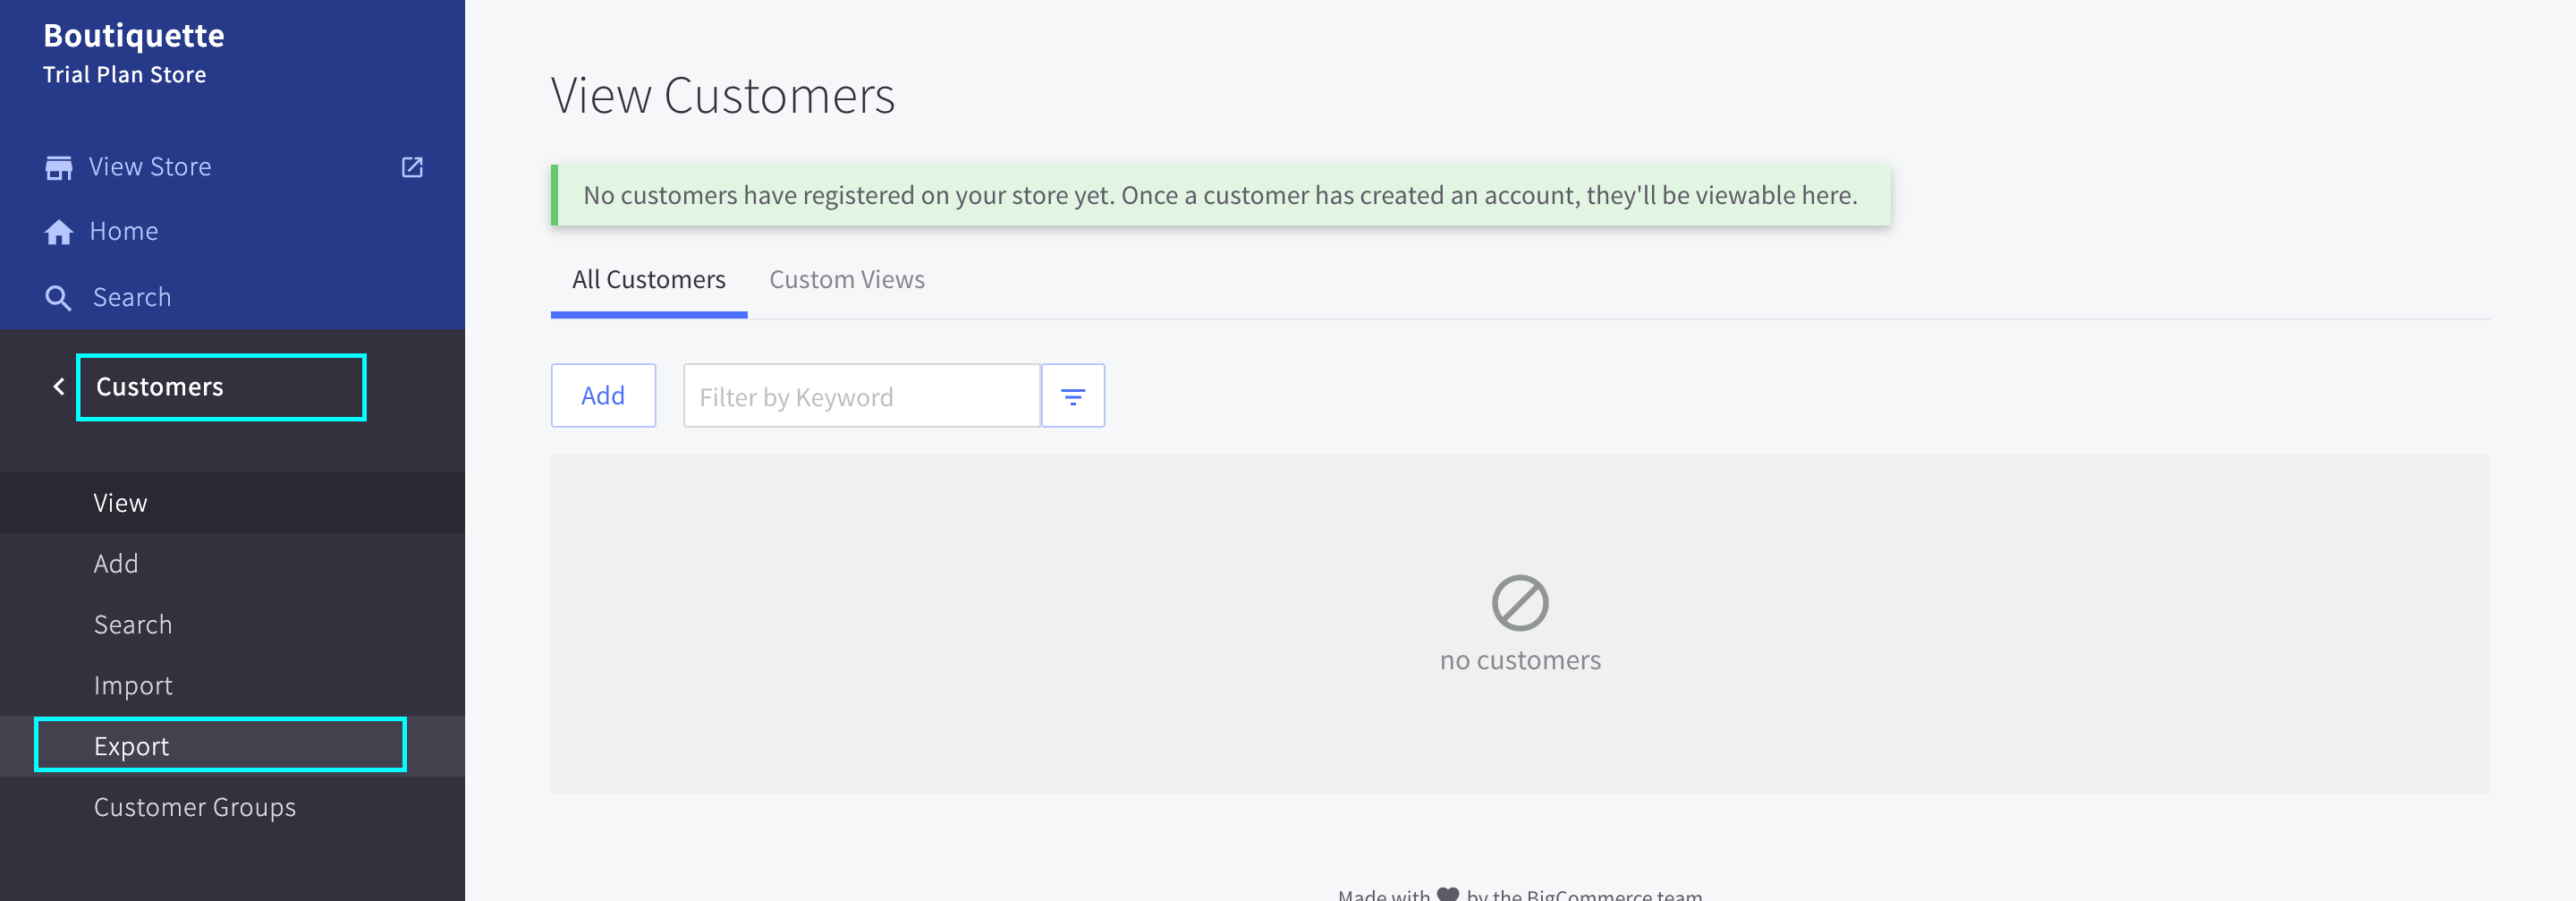Click the Boutiquette store name
This screenshot has width=2576, height=901.
click(x=134, y=36)
